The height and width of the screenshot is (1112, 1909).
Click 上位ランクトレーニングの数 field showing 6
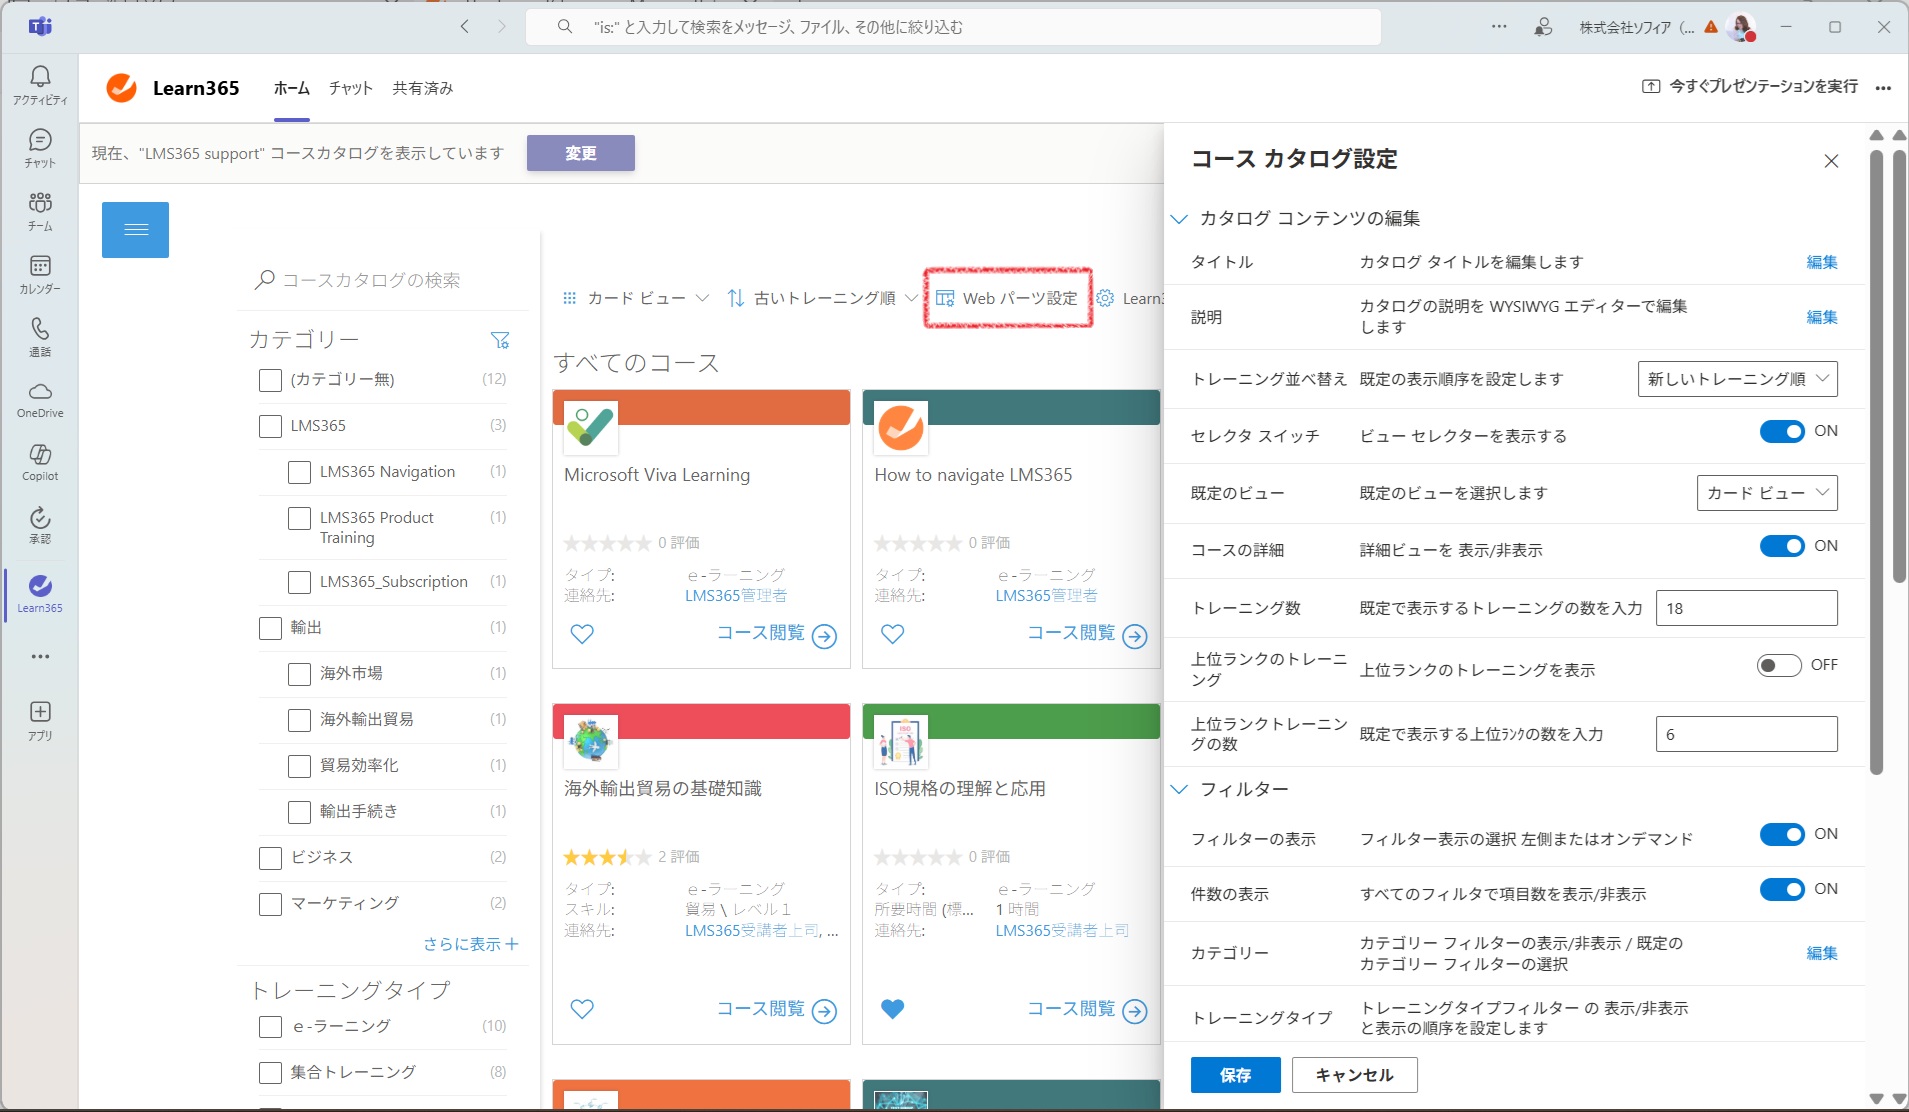[1747, 734]
